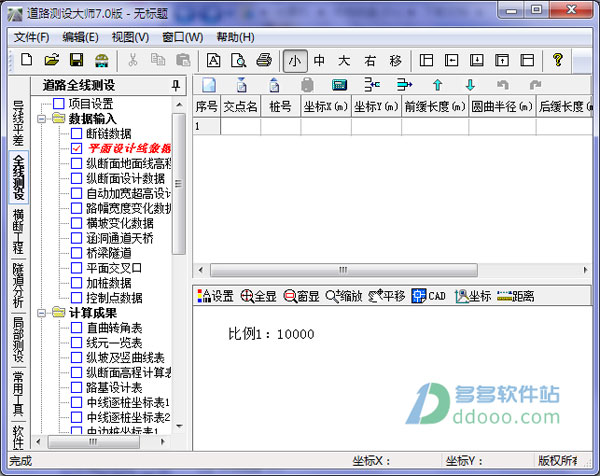Viewport: 600px width, 476px height.
Task: Select the 缩放 zoom tool
Action: click(344, 296)
